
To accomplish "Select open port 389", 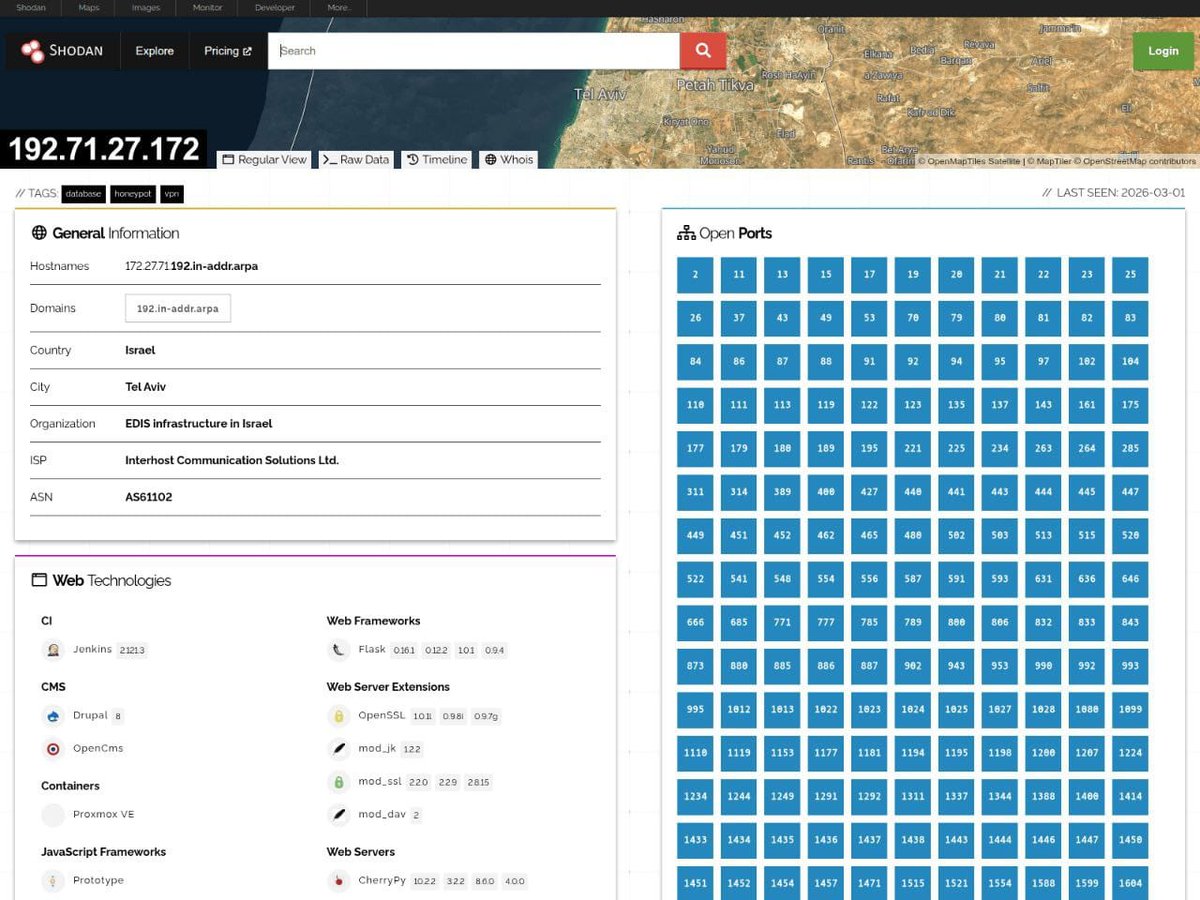I will pyautogui.click(x=782, y=492).
